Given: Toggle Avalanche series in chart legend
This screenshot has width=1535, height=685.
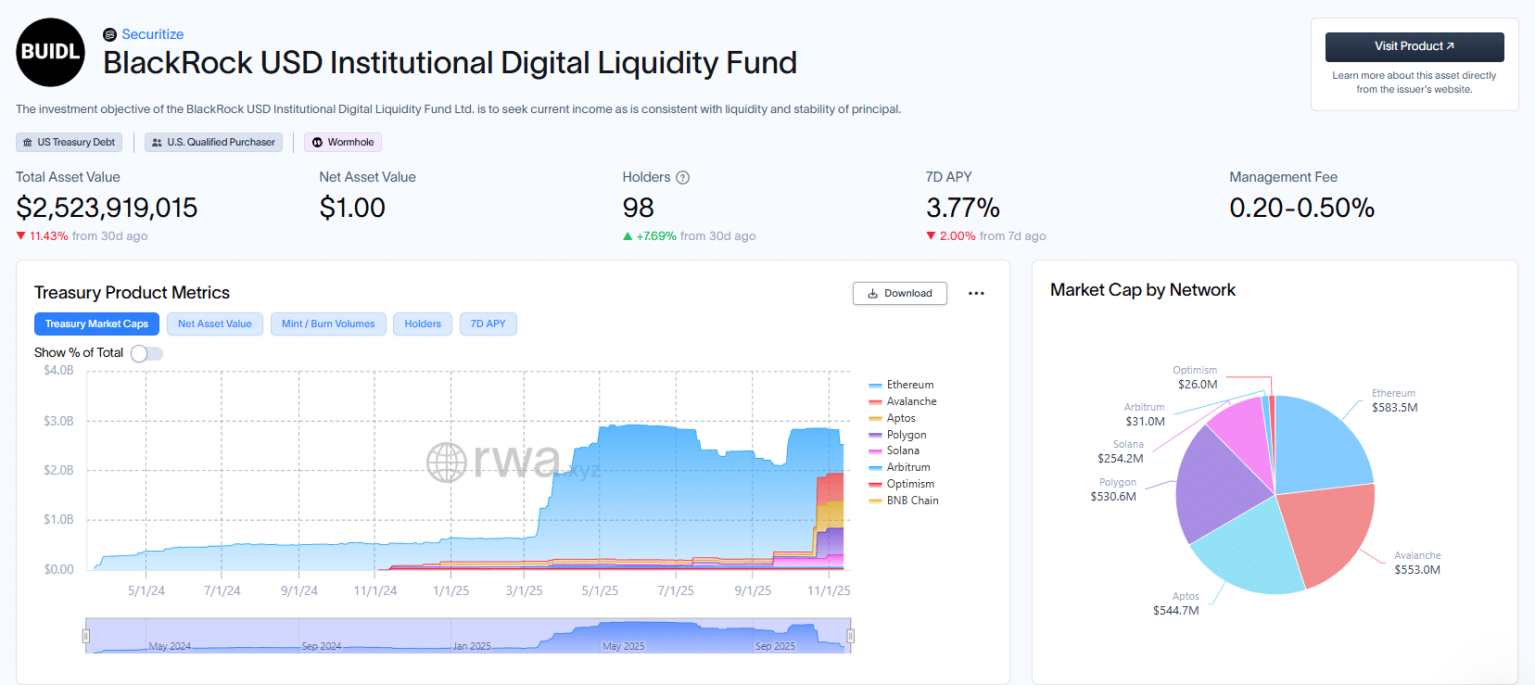Looking at the screenshot, I should [x=902, y=402].
